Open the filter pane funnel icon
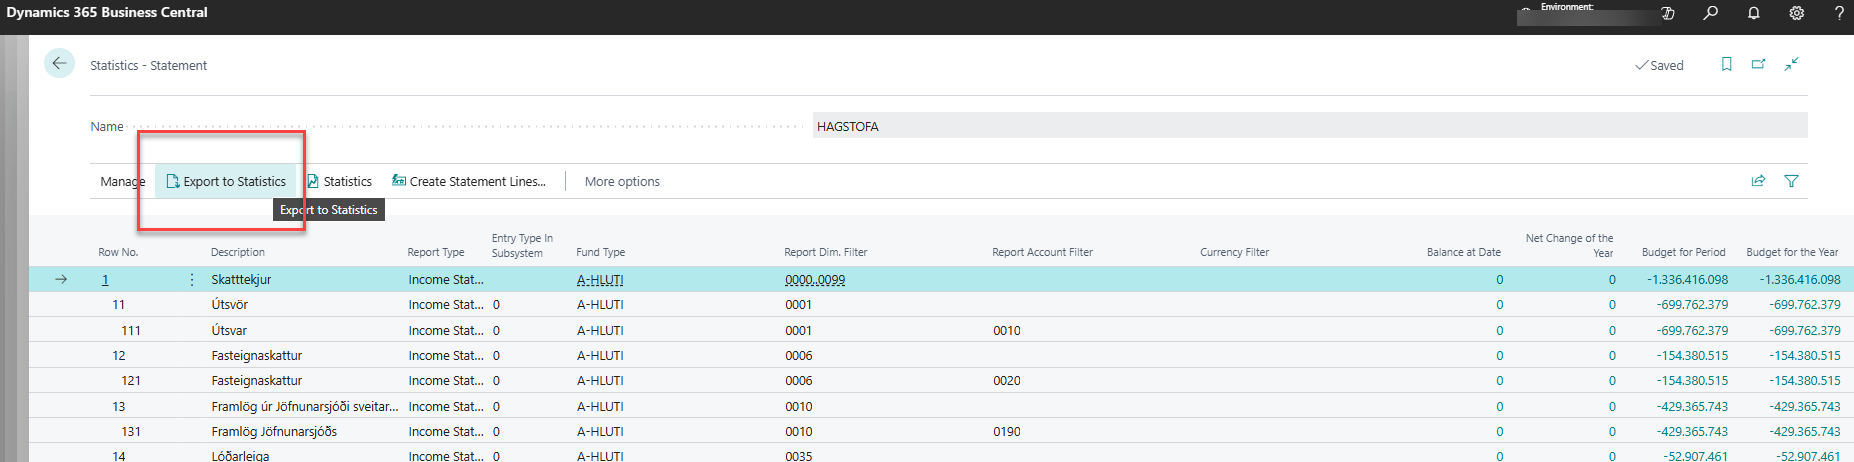 pos(1792,181)
